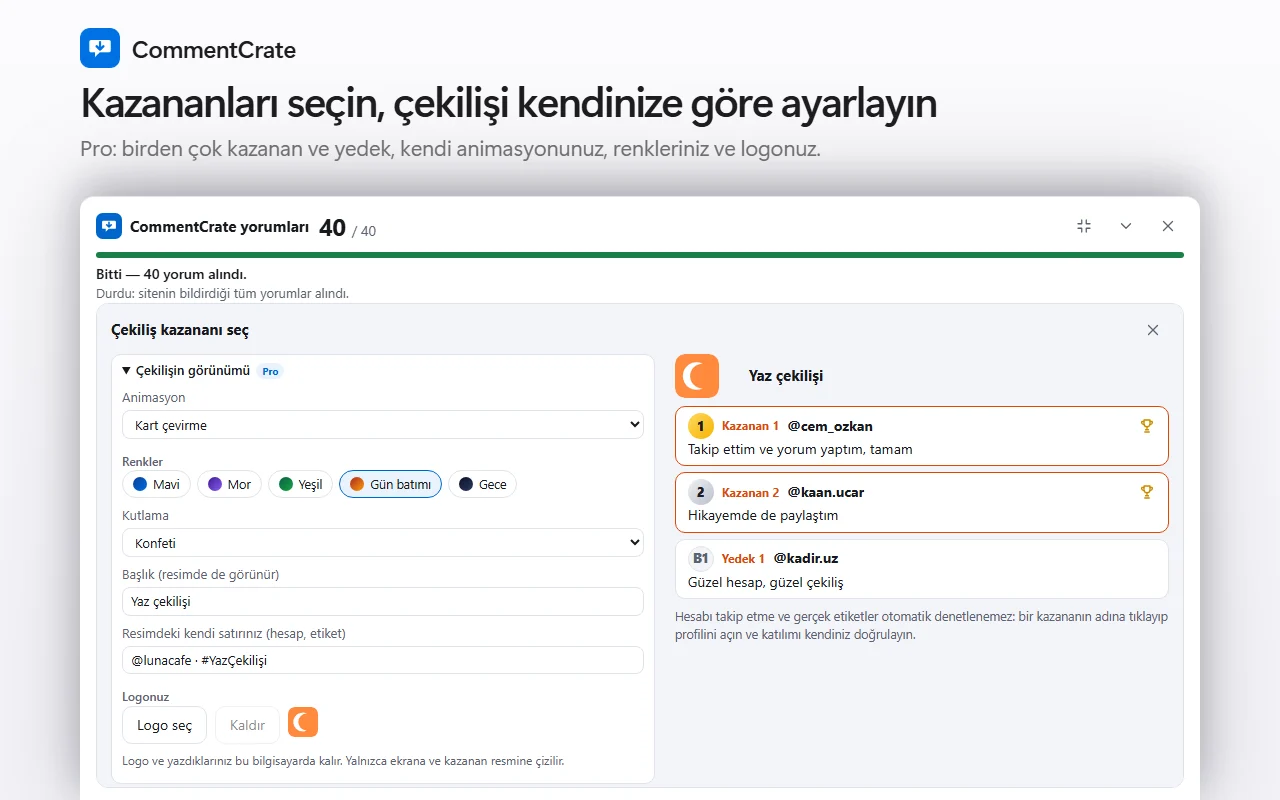
Task: Open @cem_ozkan winner profile link
Action: tap(830, 426)
